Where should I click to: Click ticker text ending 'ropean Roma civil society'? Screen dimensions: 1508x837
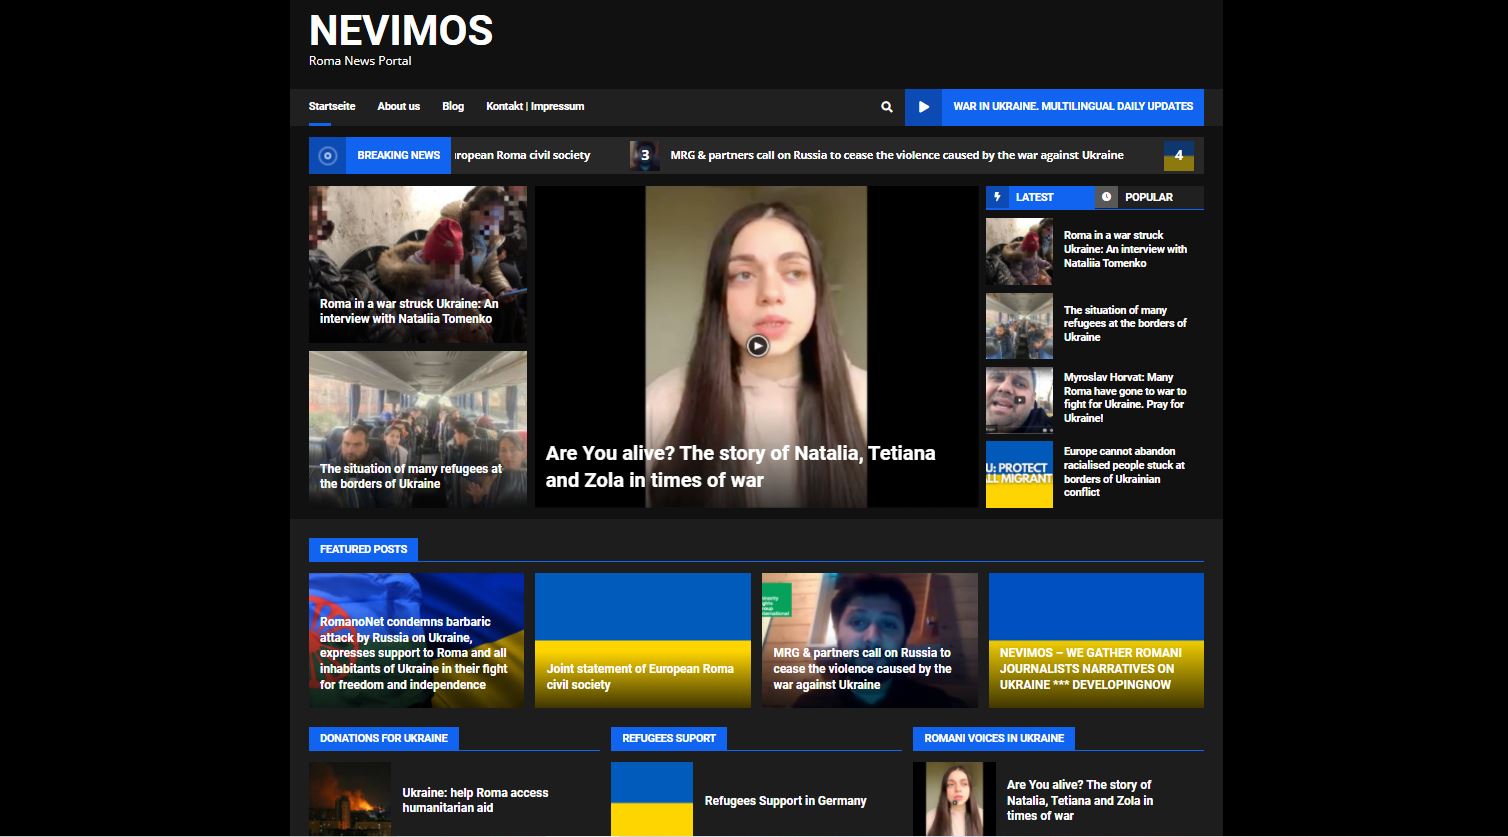pos(521,155)
